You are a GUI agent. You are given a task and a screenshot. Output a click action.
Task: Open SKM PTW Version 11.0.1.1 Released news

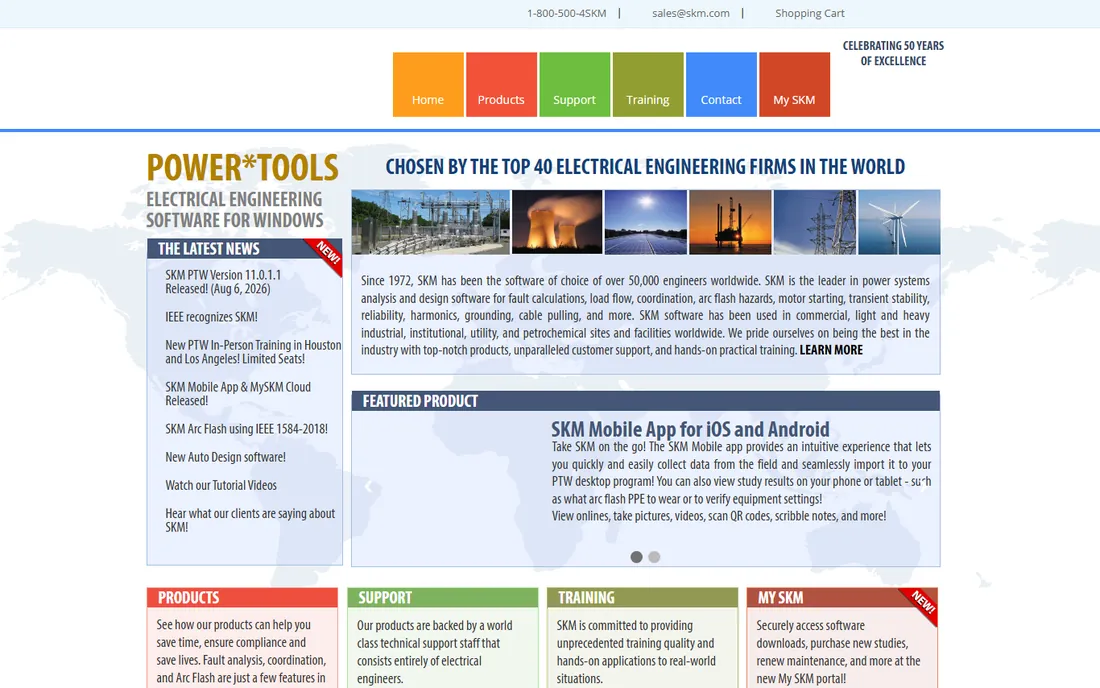point(223,282)
